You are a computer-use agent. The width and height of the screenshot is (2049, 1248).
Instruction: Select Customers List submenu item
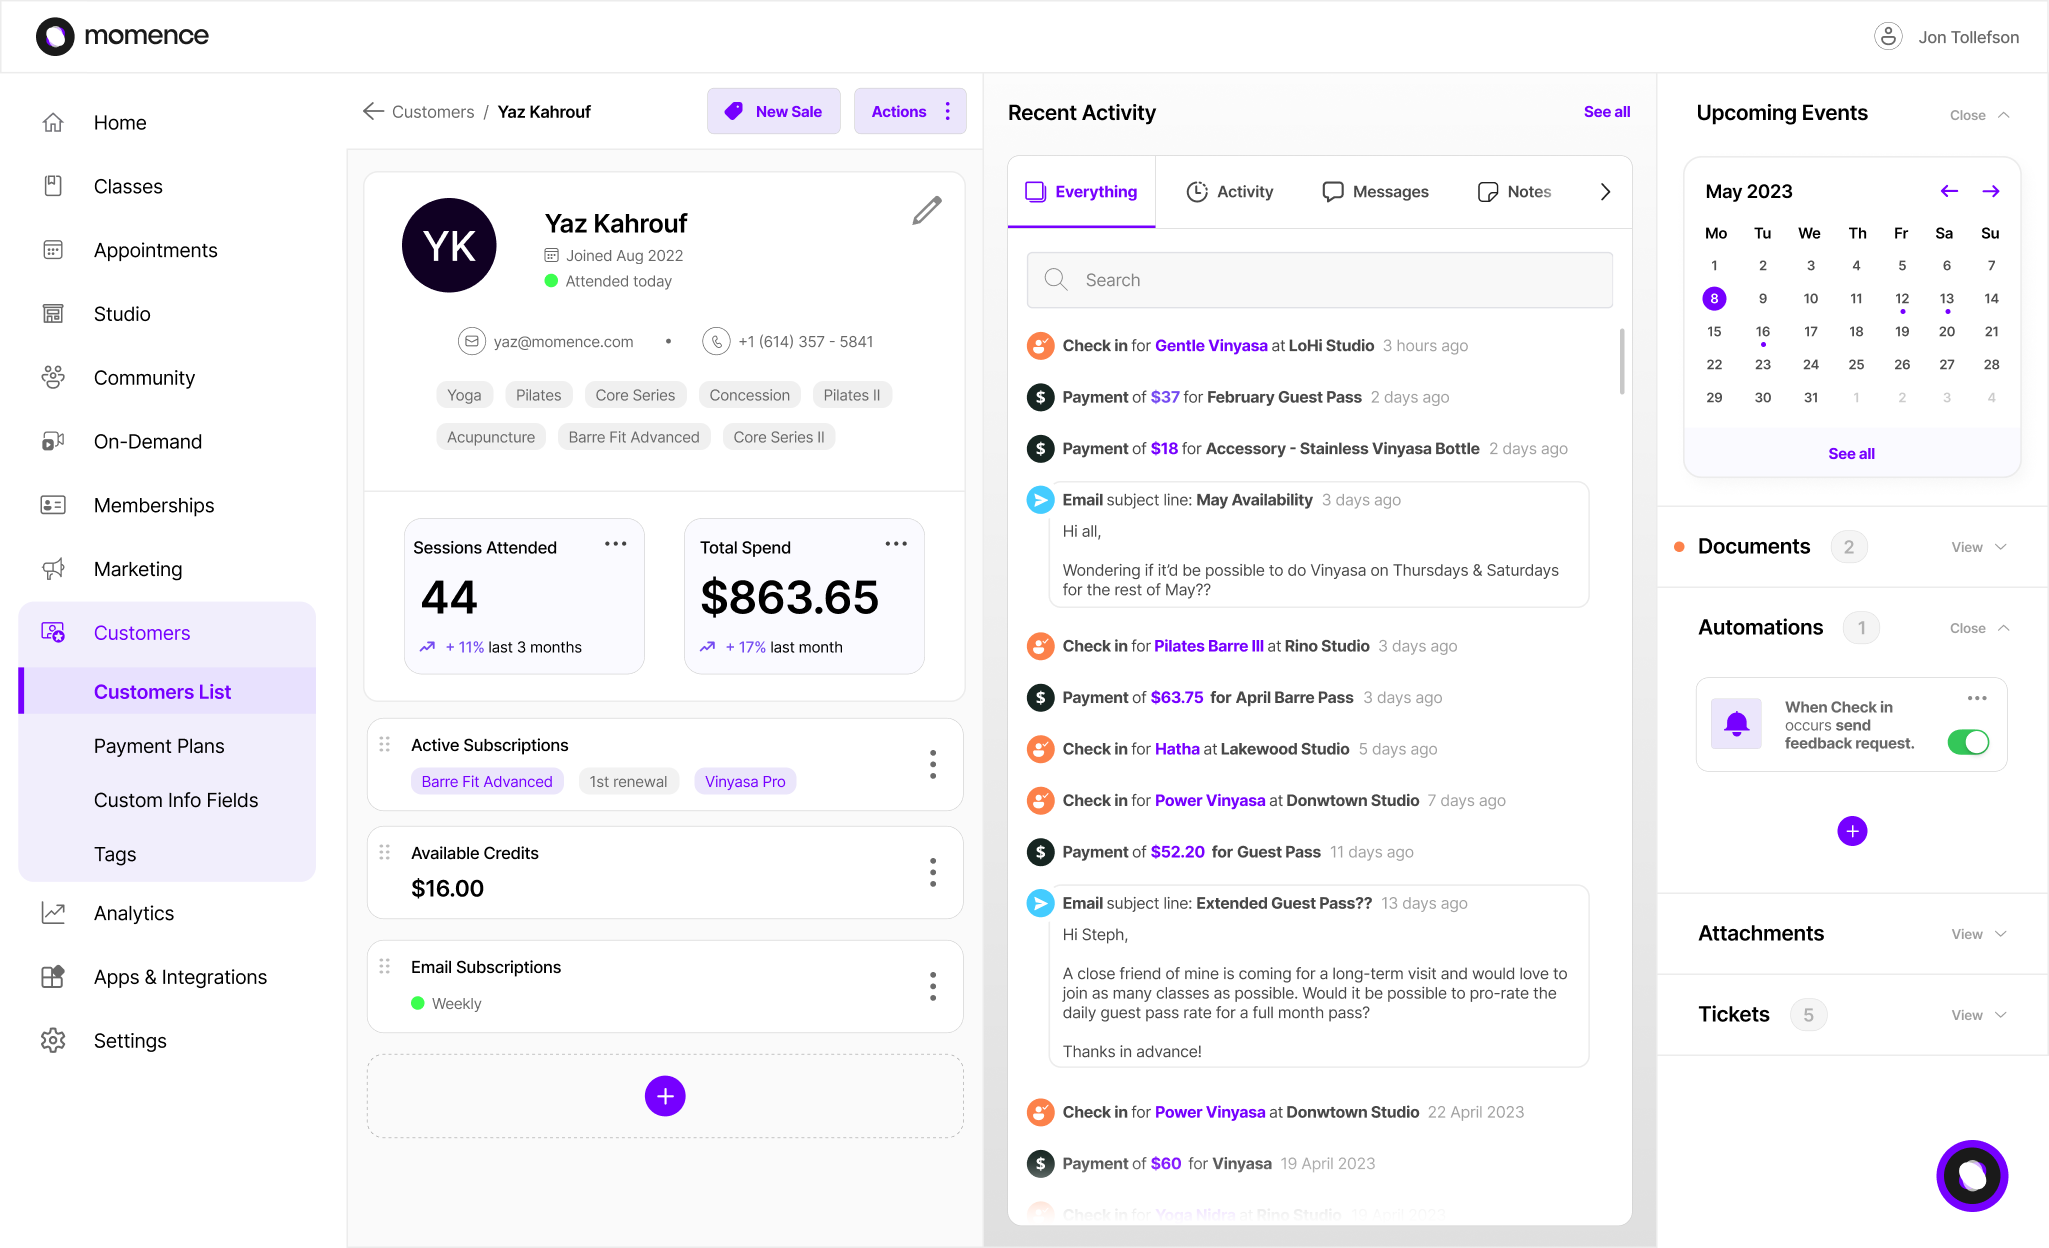(x=167, y=692)
